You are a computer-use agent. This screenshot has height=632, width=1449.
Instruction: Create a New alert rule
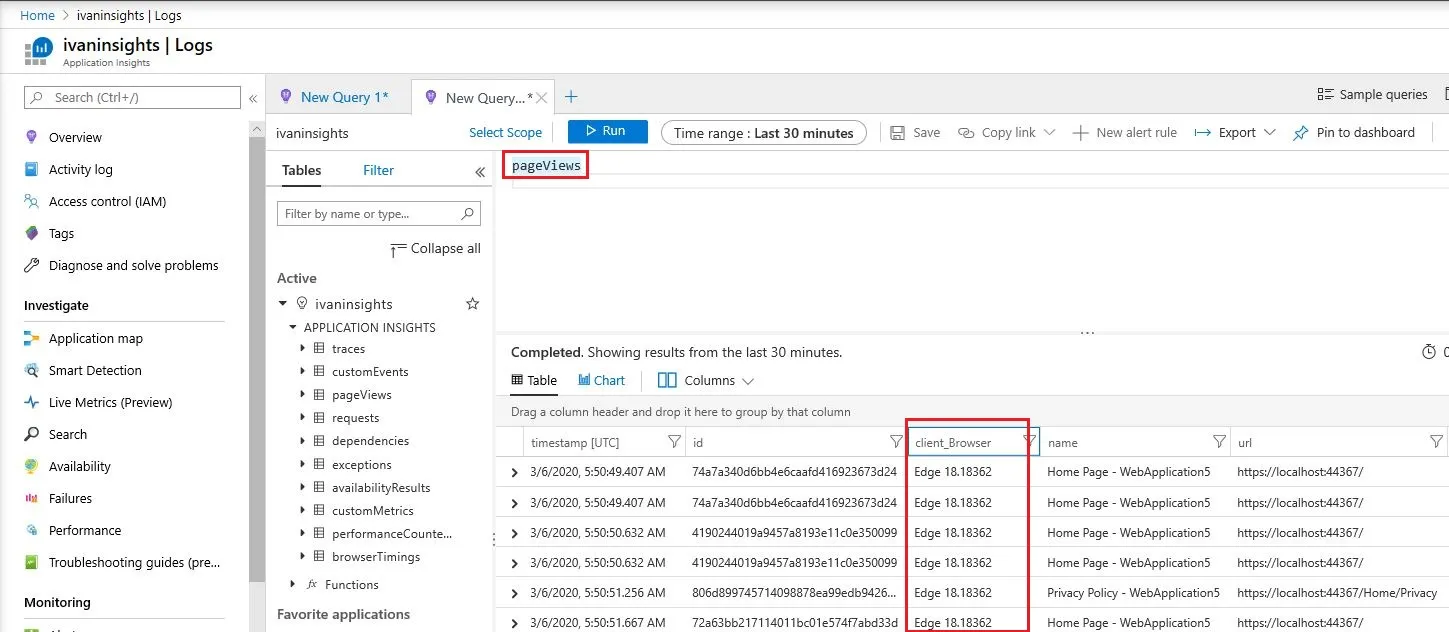pos(1124,132)
